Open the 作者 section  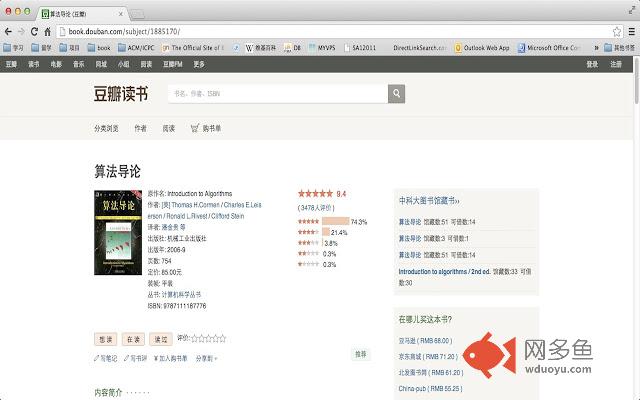140,129
